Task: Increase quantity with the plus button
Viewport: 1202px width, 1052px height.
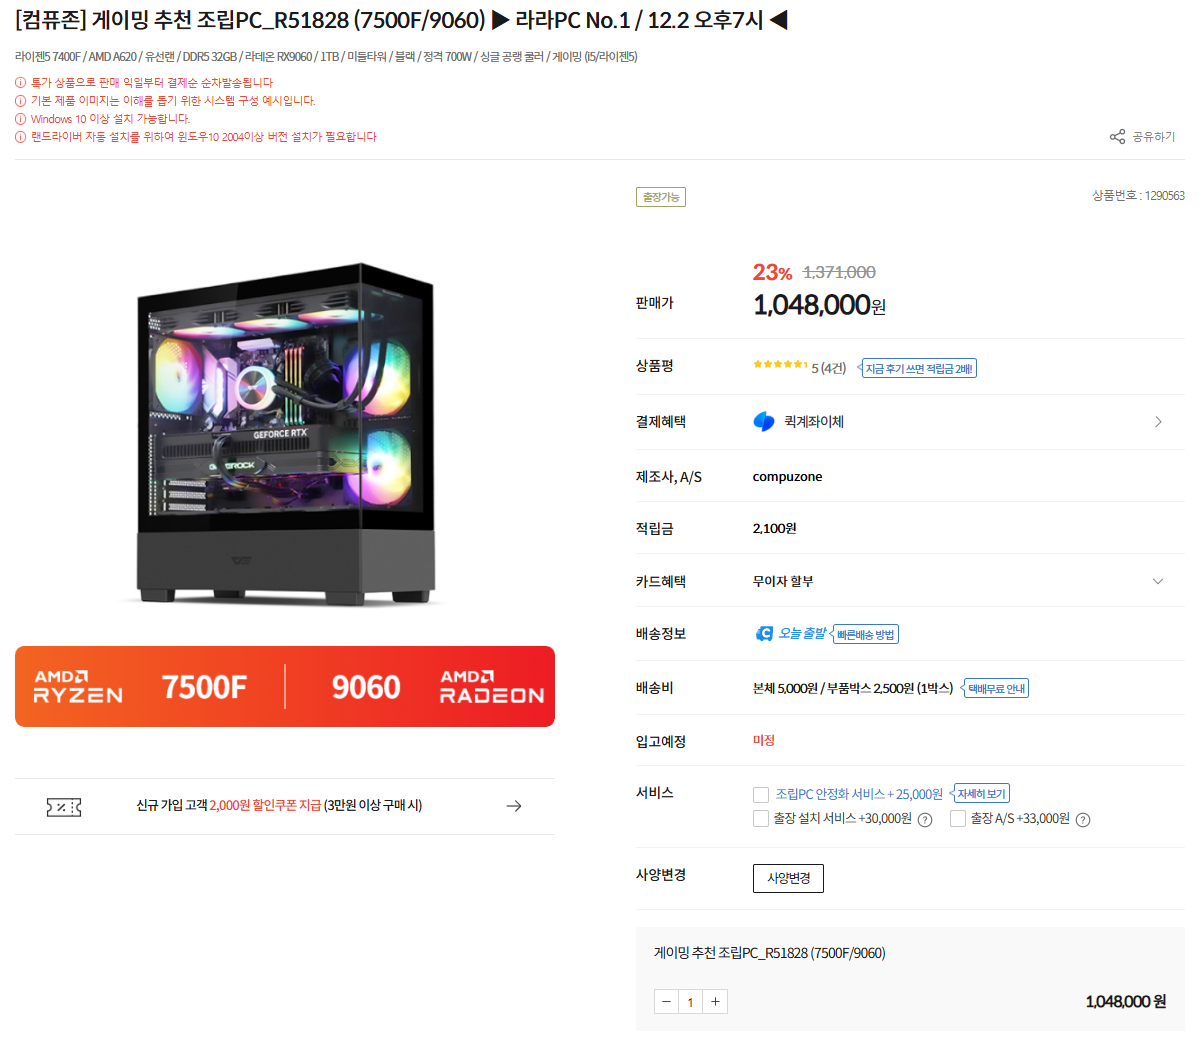Action: 715,1002
